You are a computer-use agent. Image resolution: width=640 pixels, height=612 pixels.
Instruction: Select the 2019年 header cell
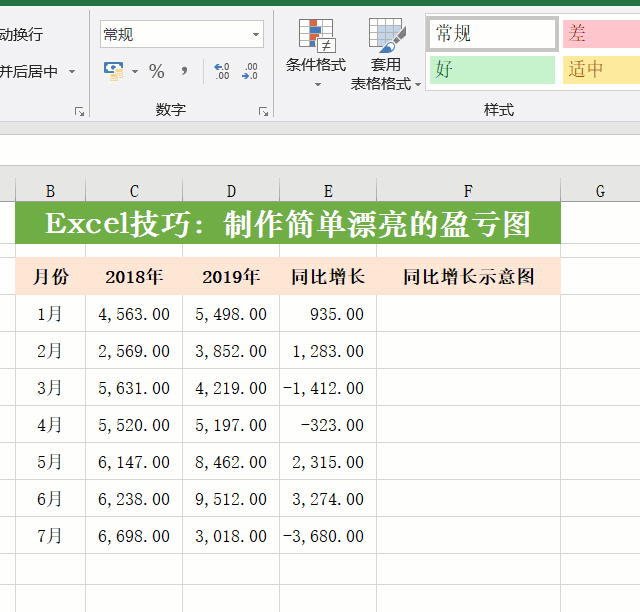point(231,276)
